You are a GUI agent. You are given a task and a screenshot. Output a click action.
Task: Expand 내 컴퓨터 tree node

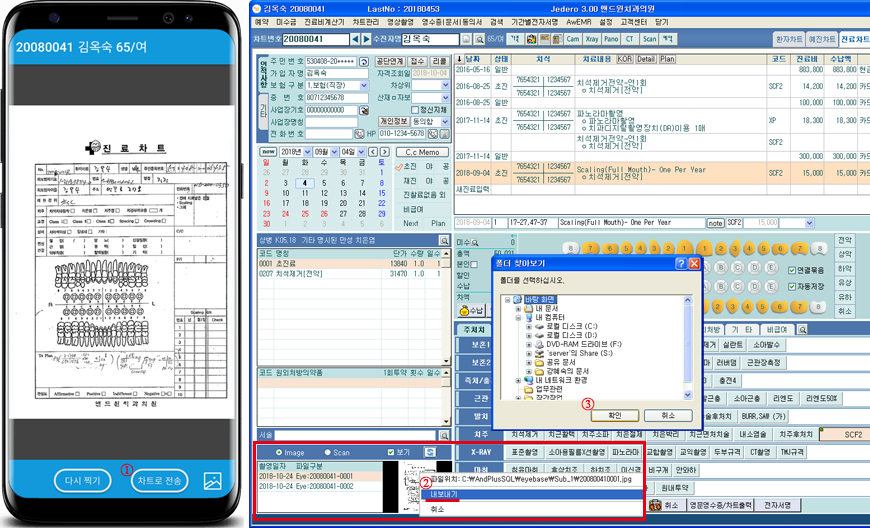click(519, 319)
